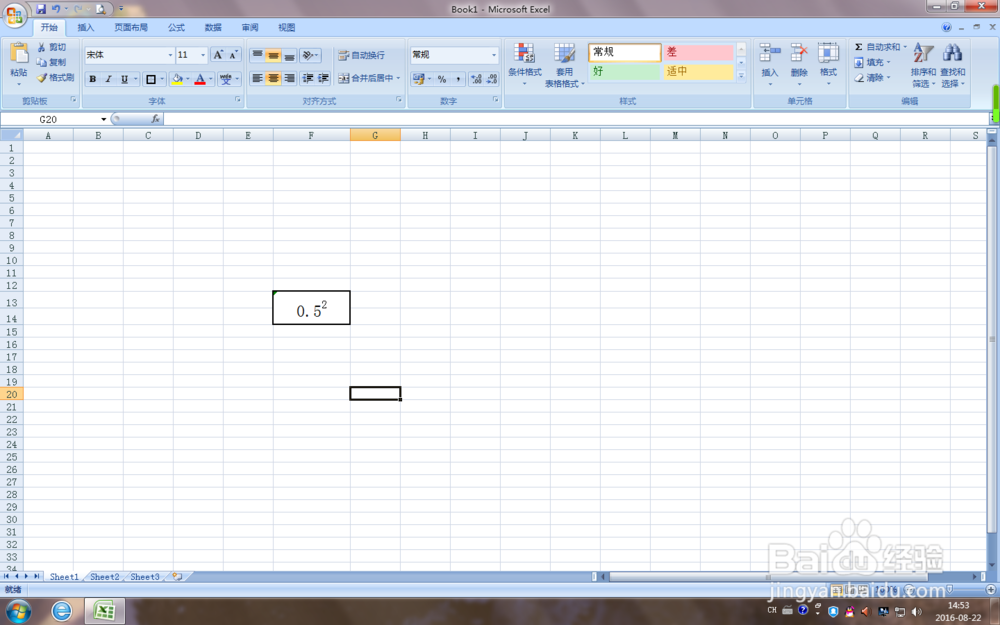1000x625 pixels.
Task: Switch to Sheet2 worksheet tab
Action: click(105, 577)
